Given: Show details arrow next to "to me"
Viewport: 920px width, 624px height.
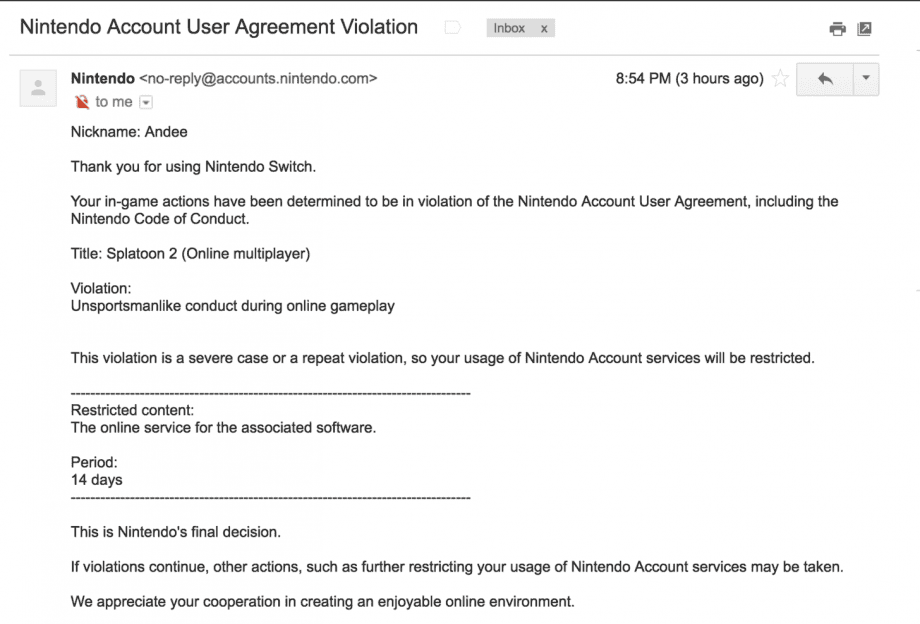Looking at the screenshot, I should (146, 102).
